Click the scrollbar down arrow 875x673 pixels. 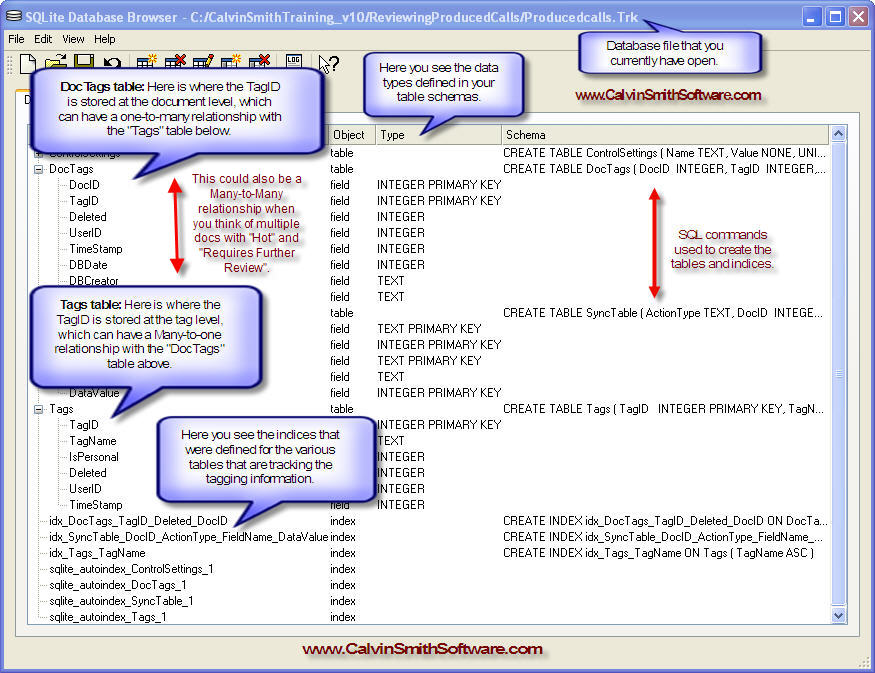point(839,616)
